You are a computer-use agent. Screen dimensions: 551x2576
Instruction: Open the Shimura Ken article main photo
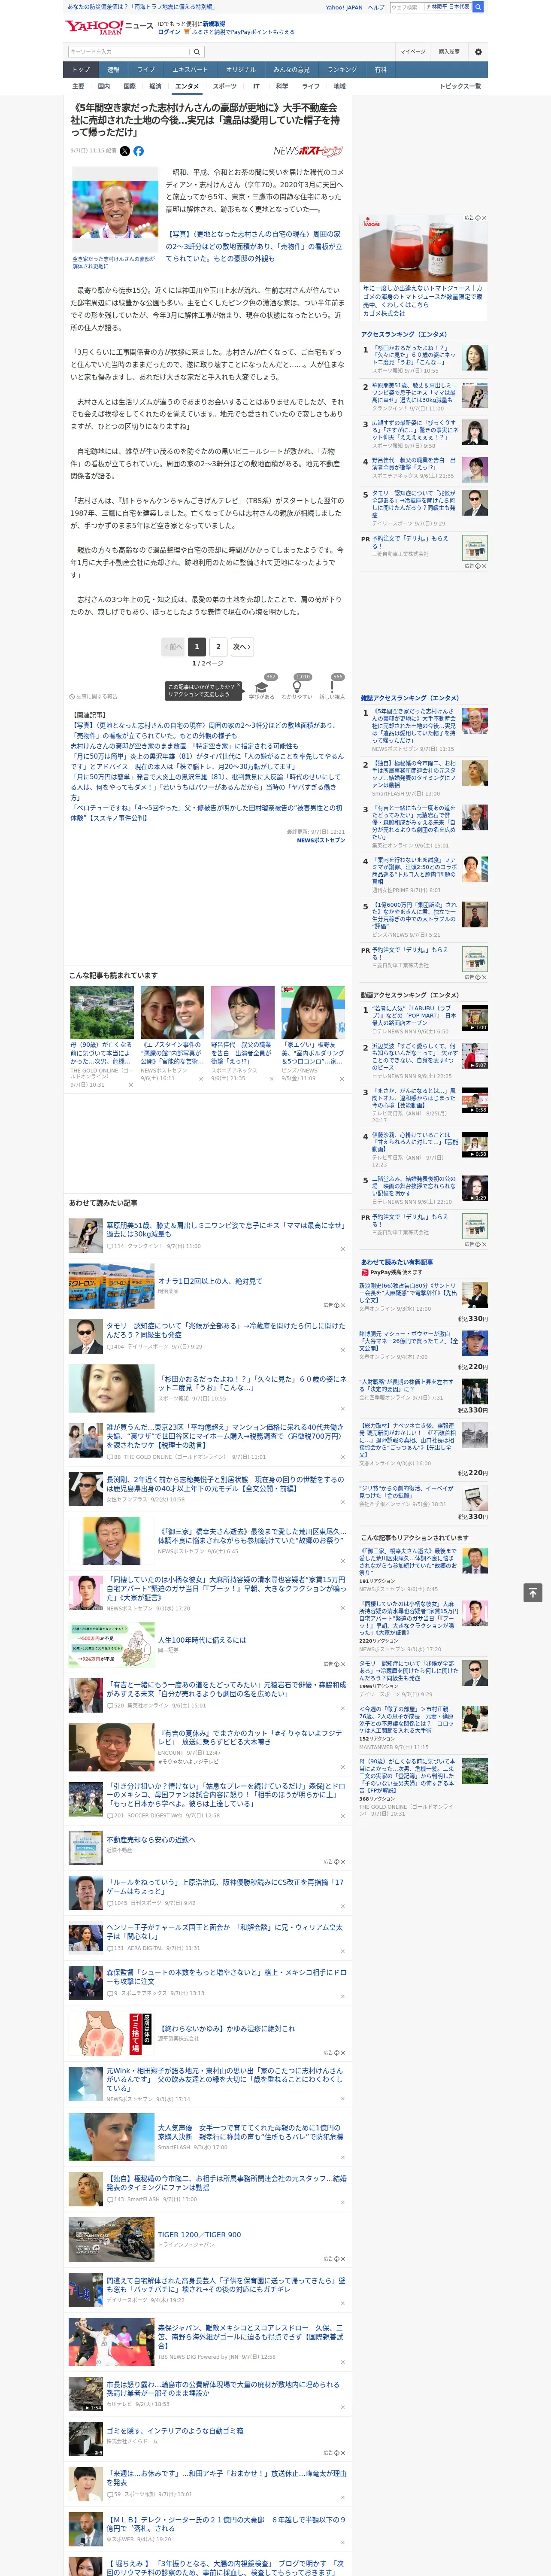[115, 210]
